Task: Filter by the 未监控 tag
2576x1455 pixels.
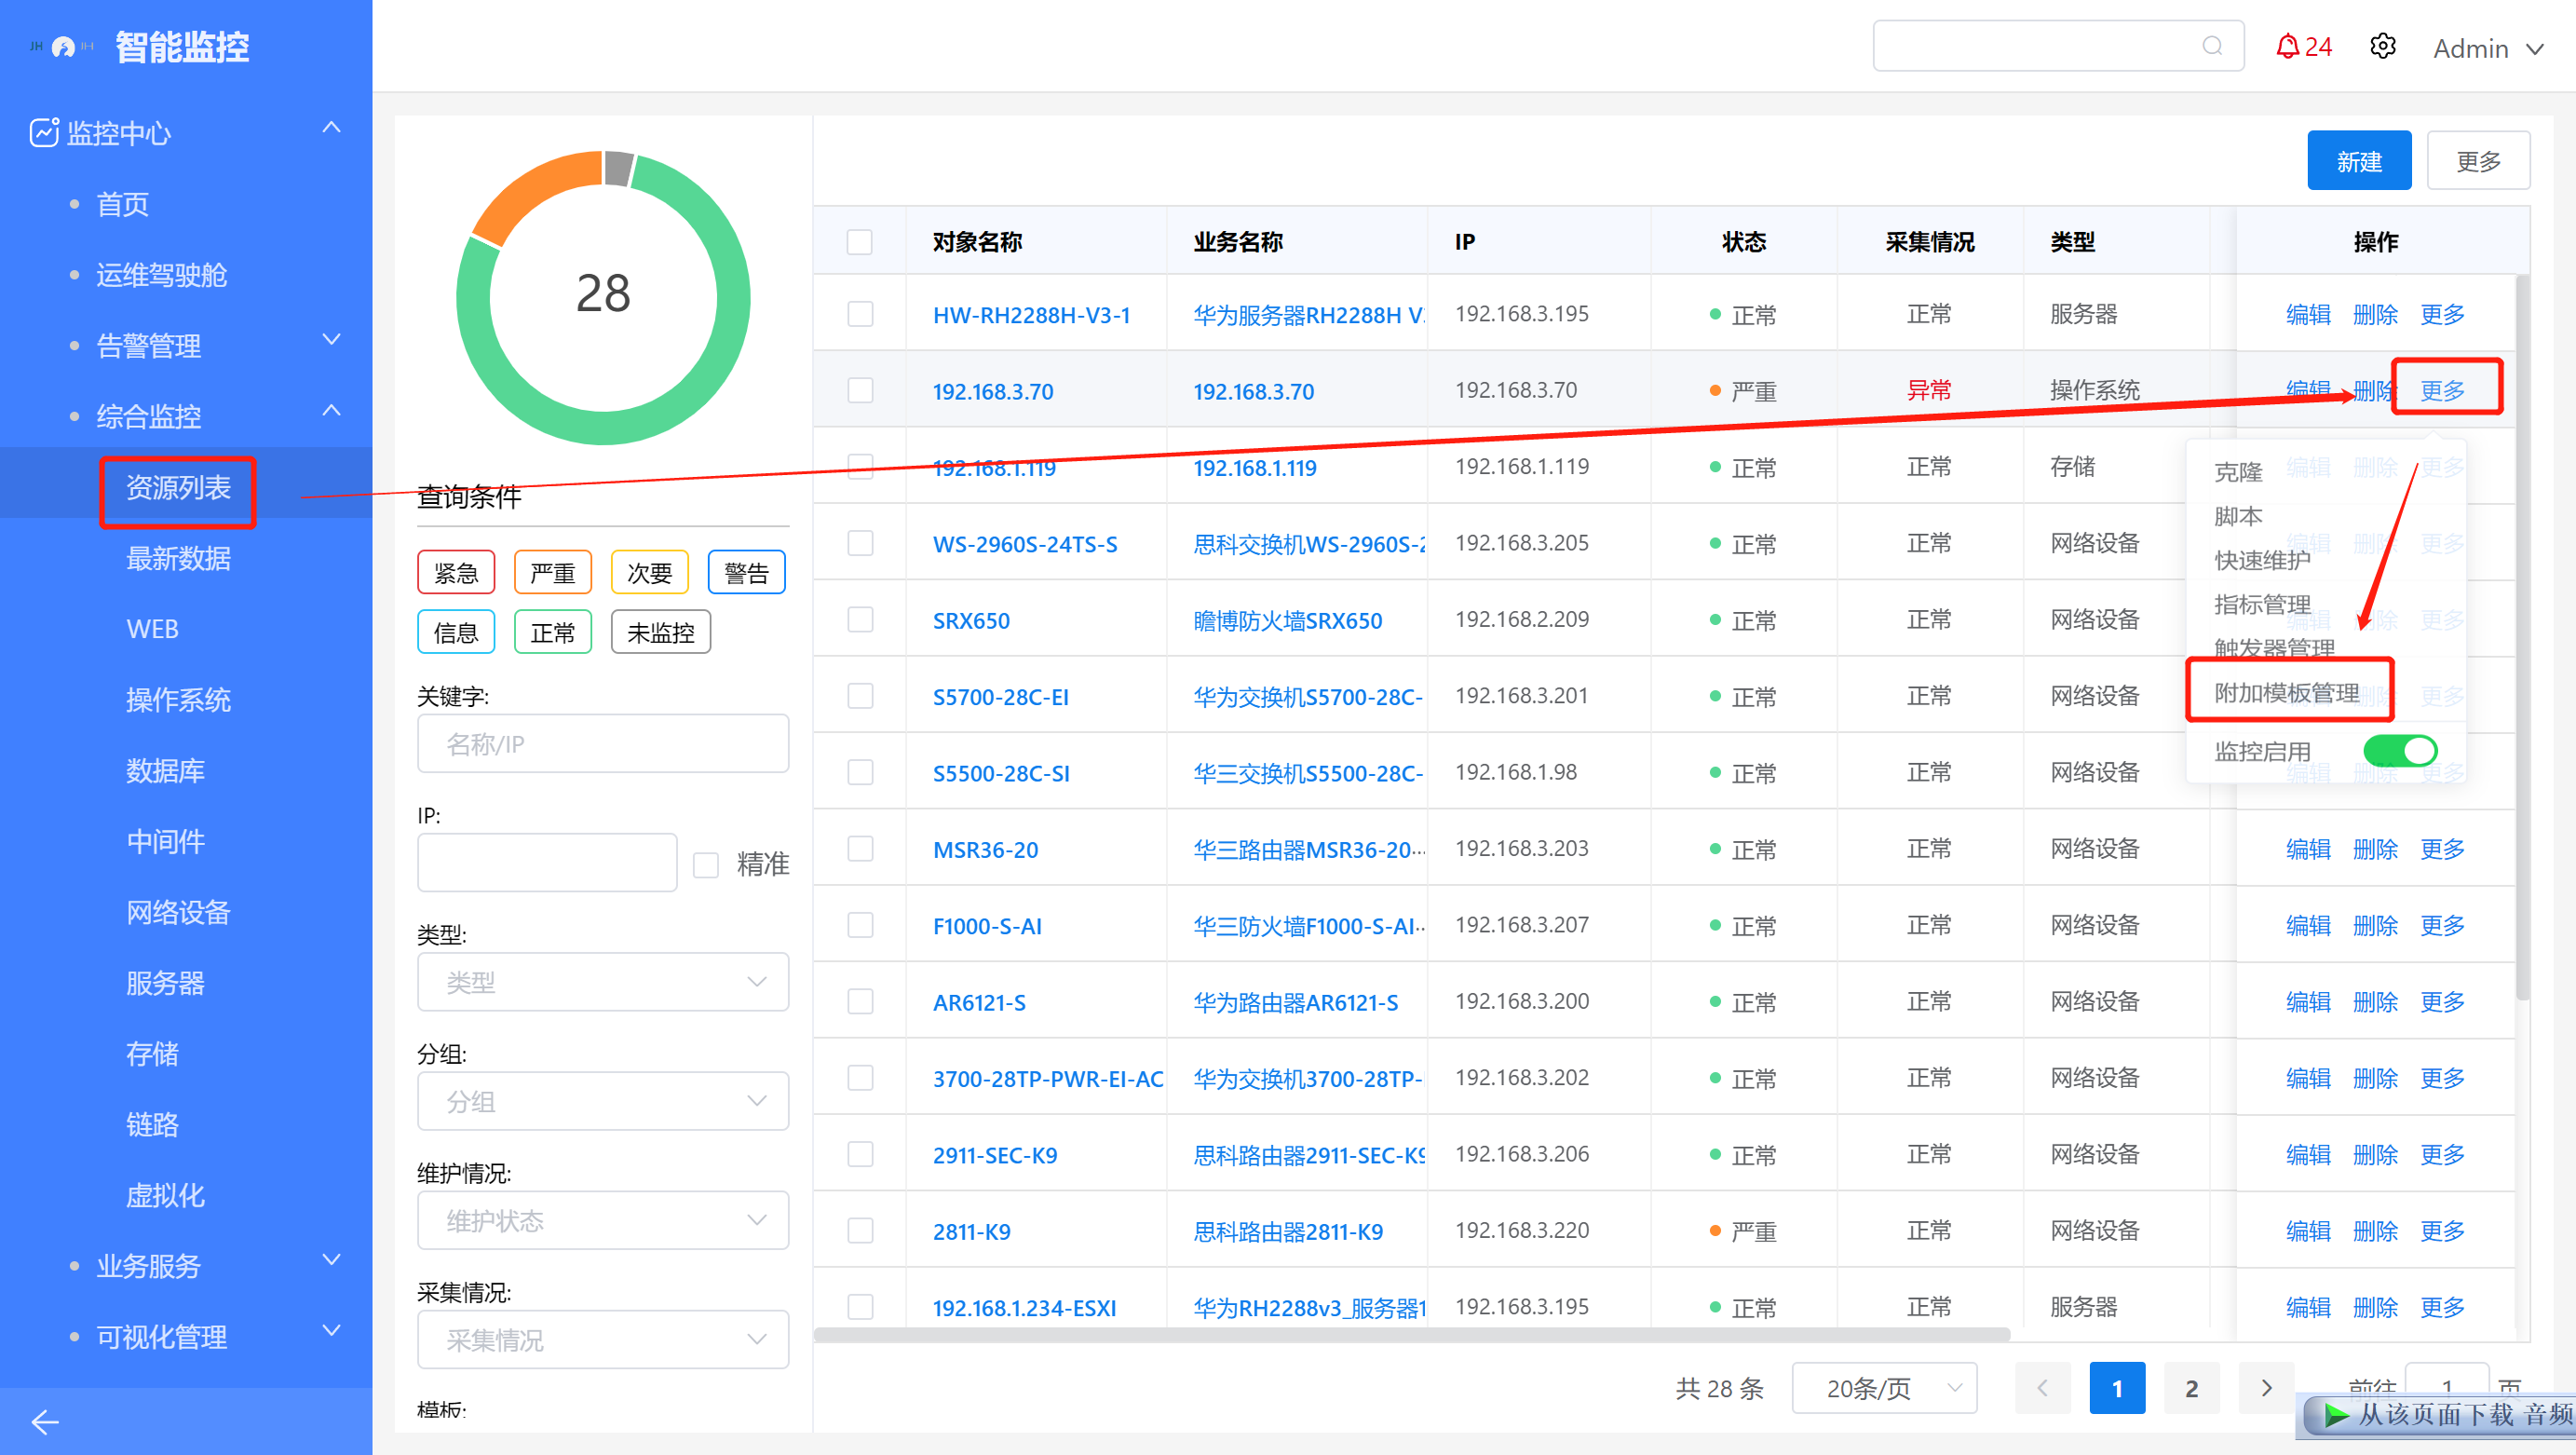Action: [x=661, y=632]
